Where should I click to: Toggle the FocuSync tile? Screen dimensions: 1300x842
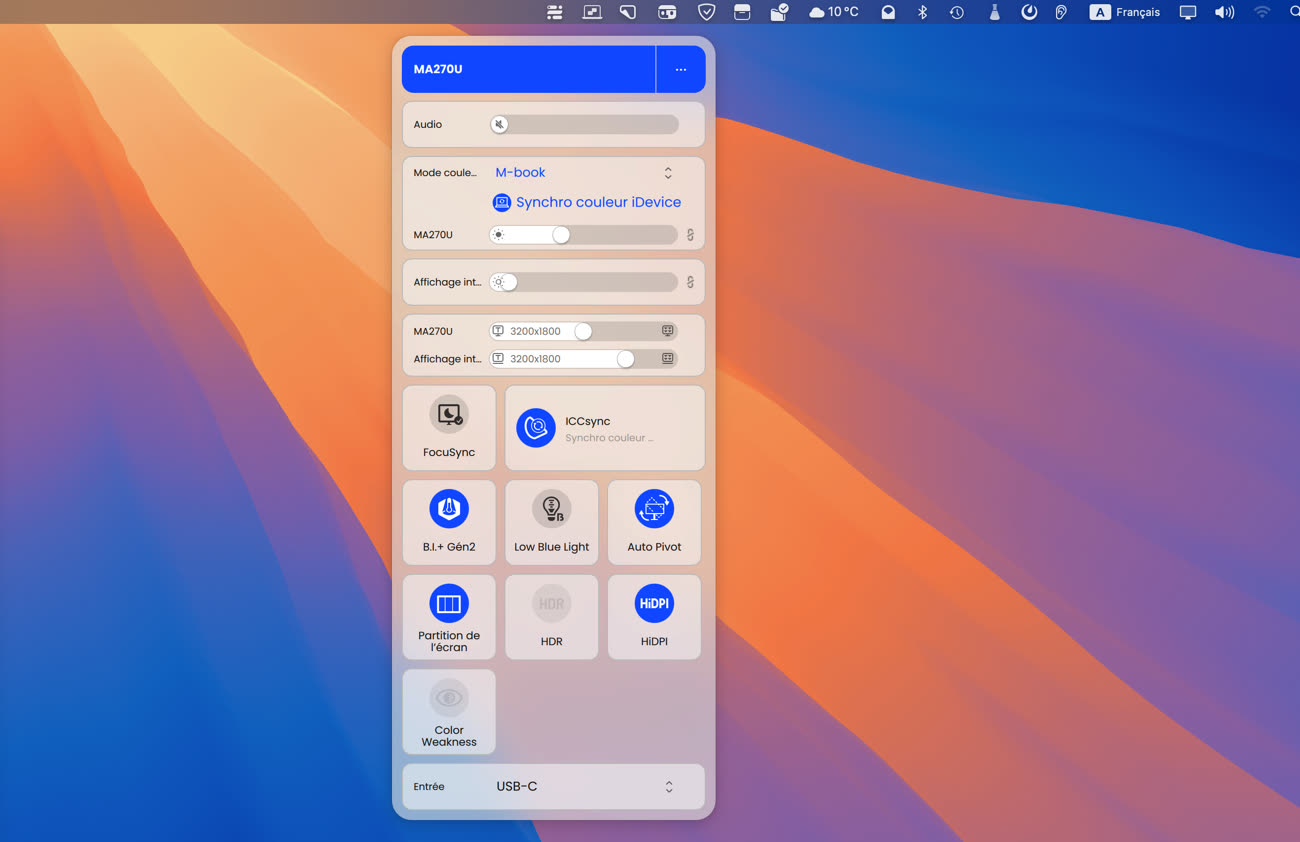[x=449, y=428]
